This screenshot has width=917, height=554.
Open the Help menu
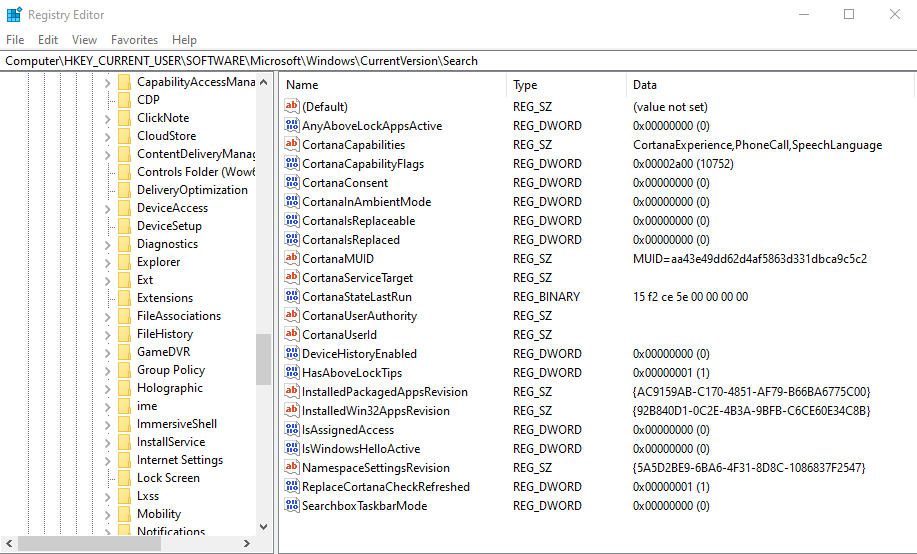(x=184, y=40)
